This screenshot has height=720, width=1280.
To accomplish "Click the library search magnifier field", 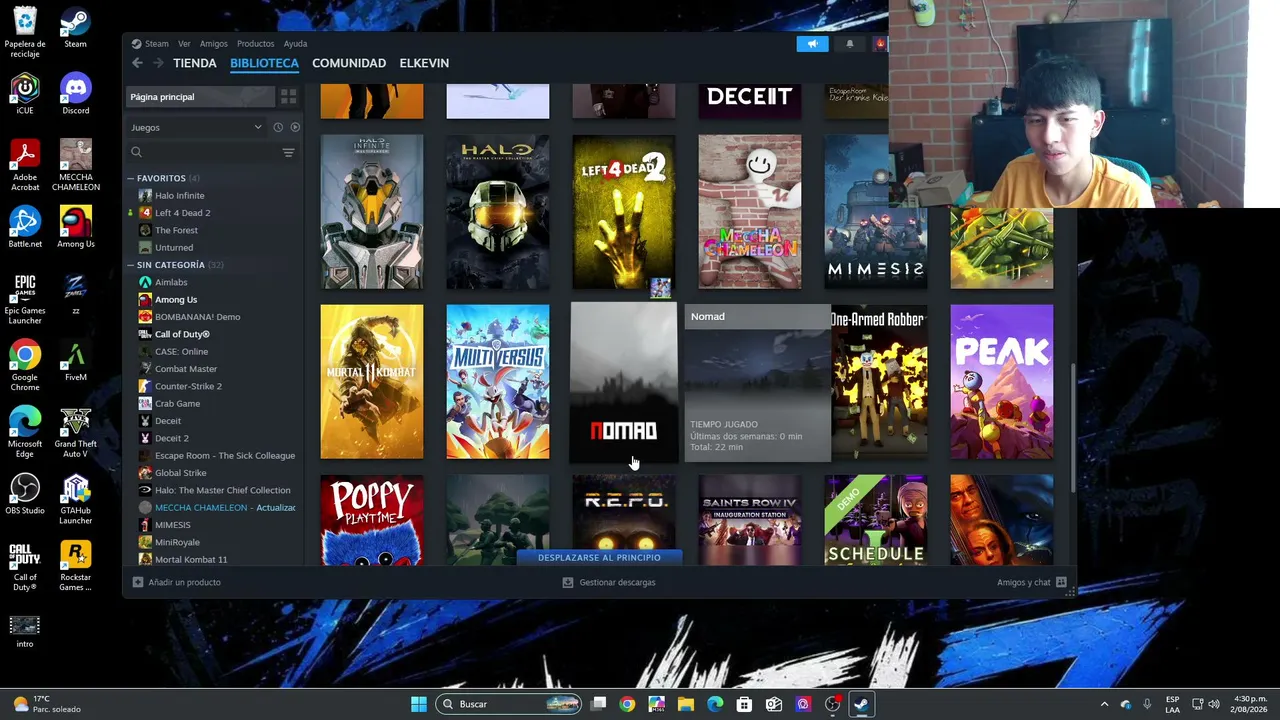I will click(x=203, y=152).
